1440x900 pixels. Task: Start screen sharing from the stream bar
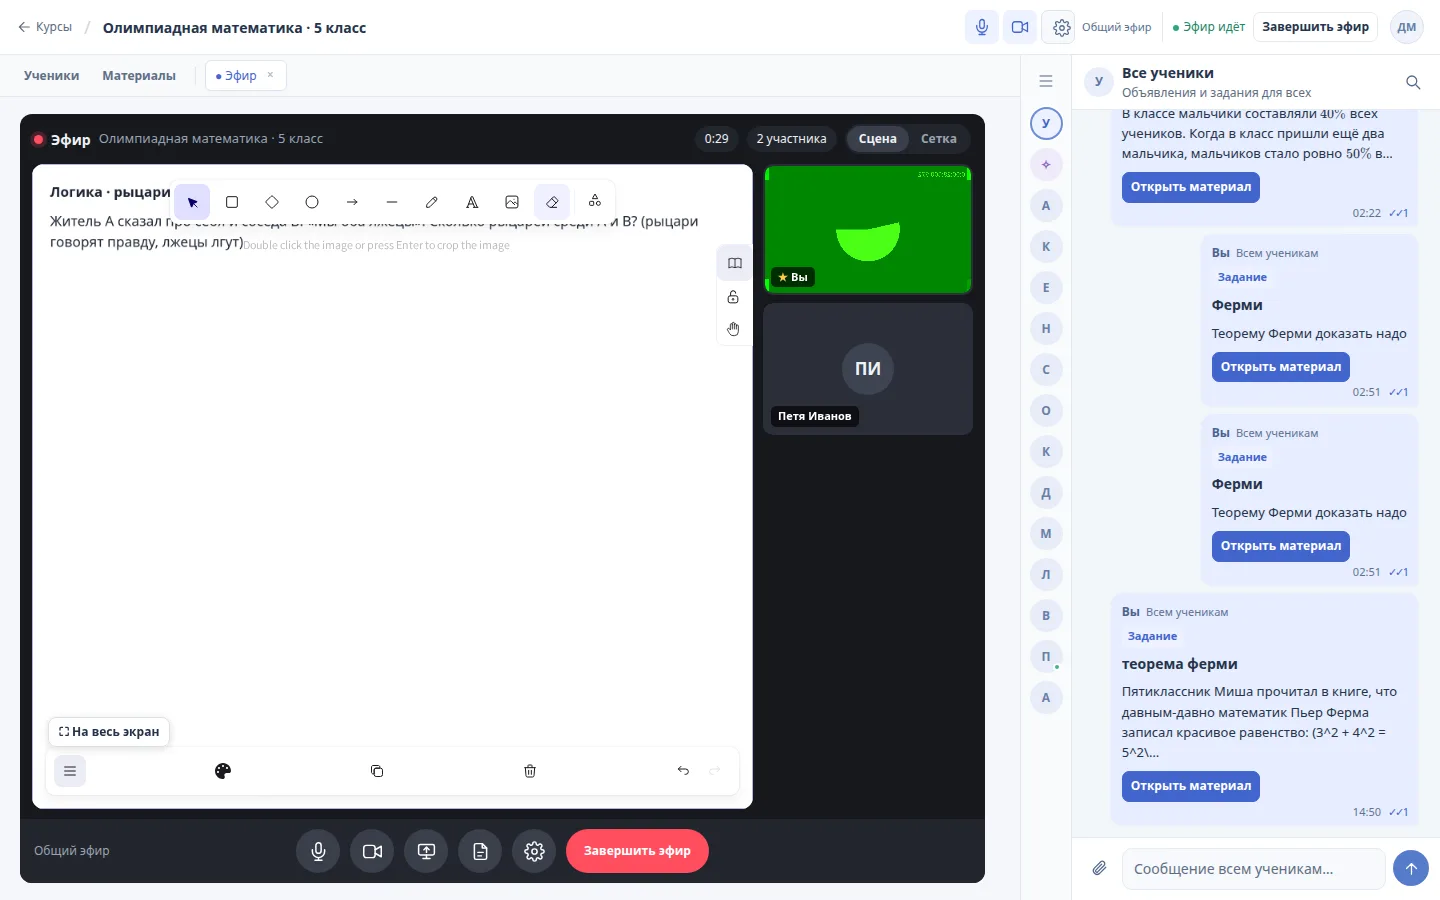(x=426, y=851)
